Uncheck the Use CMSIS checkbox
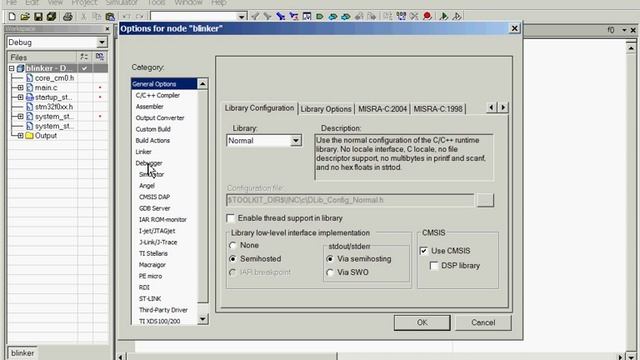640x360 pixels. pyautogui.click(x=424, y=251)
